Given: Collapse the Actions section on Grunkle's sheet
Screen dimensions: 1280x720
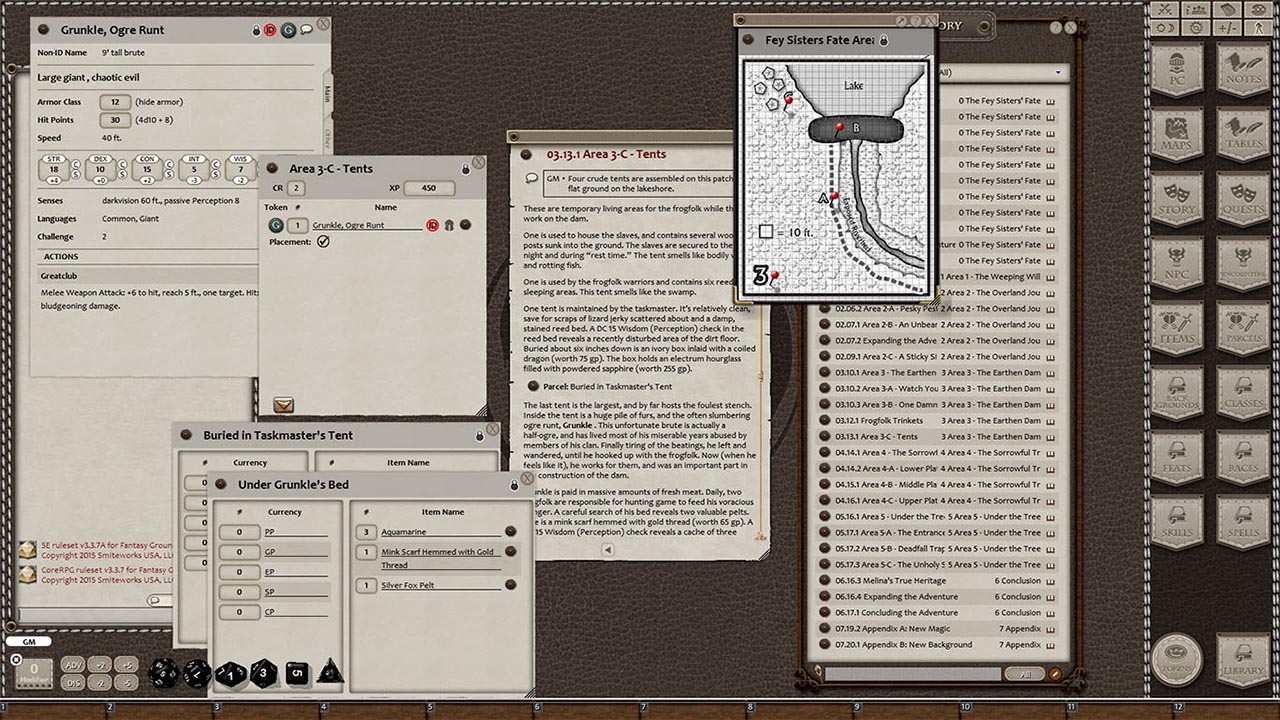Looking at the screenshot, I should pyautogui.click(x=62, y=256).
